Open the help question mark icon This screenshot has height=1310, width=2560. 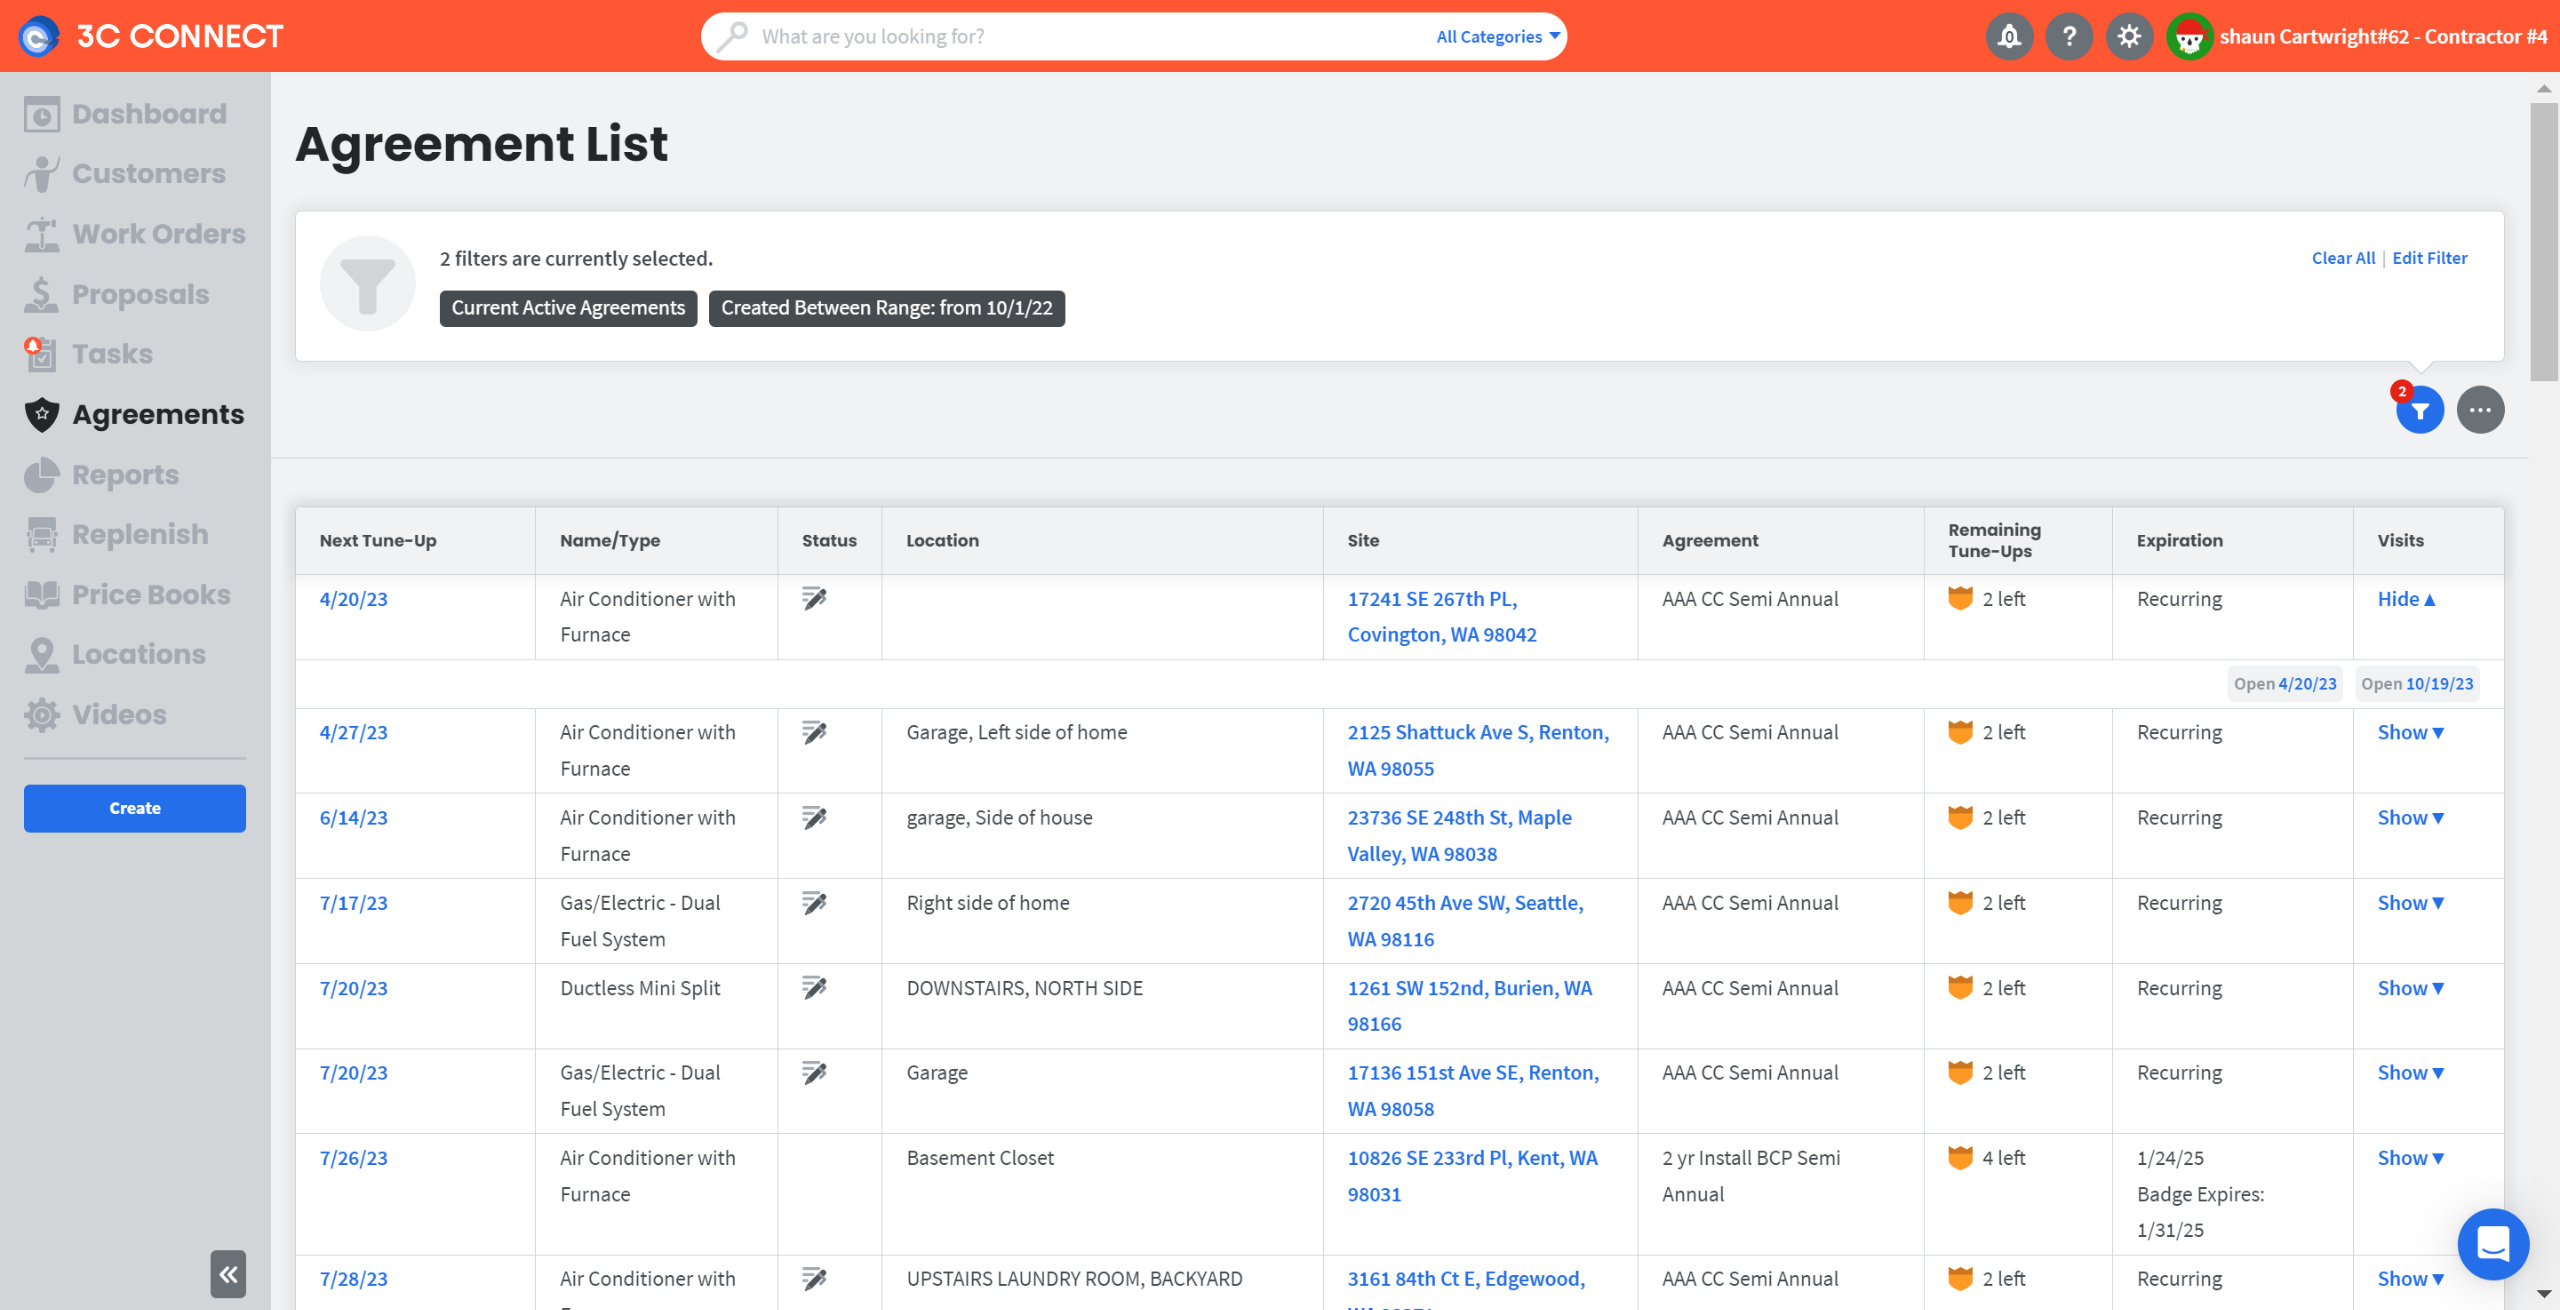pos(2069,37)
